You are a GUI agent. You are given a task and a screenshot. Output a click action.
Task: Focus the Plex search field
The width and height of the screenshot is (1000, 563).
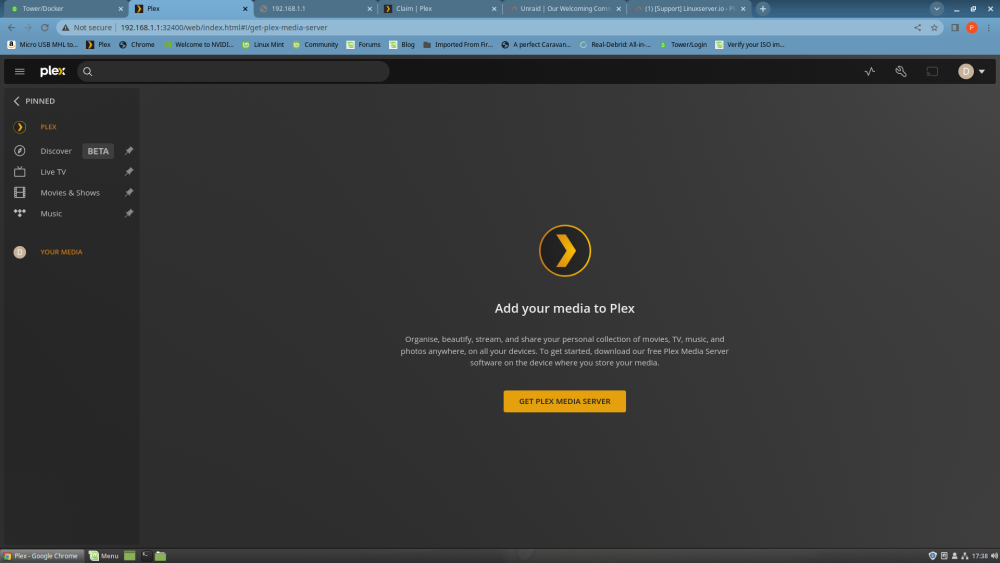[x=233, y=71]
